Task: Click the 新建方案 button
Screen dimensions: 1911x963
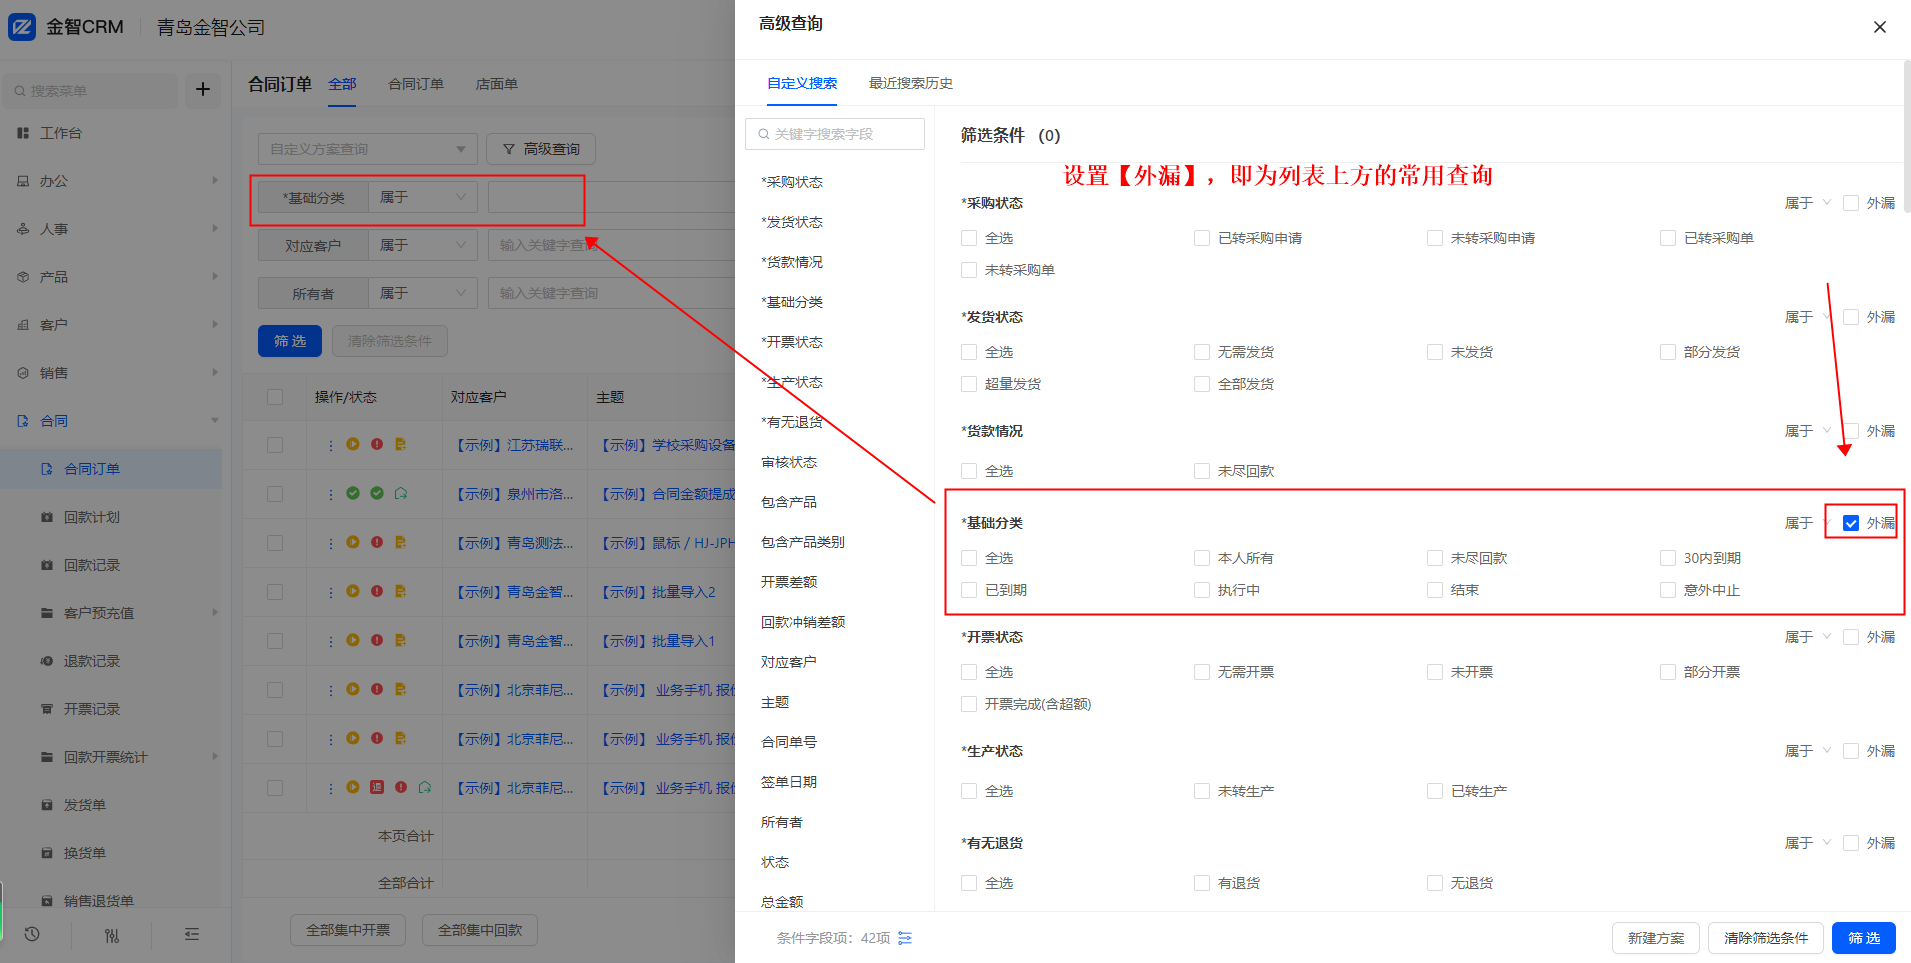Action: tap(1655, 938)
